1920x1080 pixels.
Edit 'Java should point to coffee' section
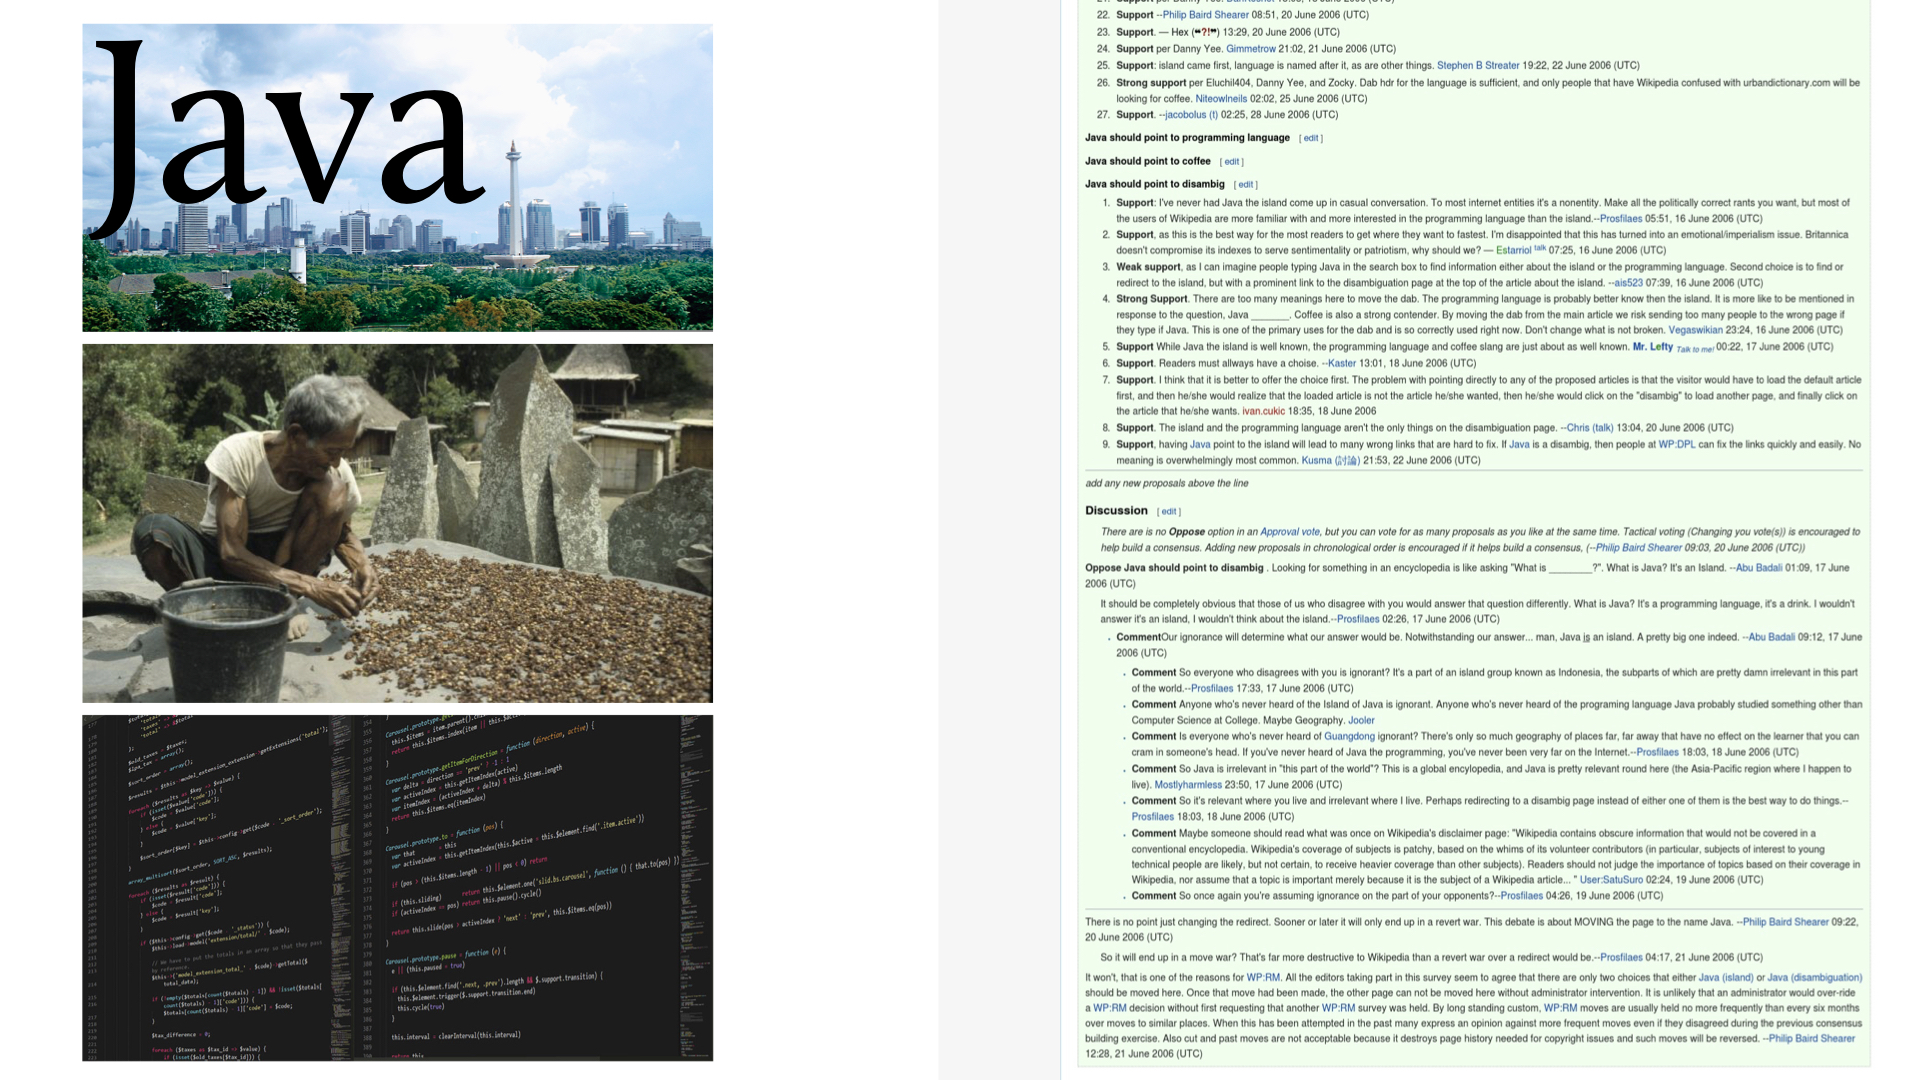click(x=1232, y=161)
